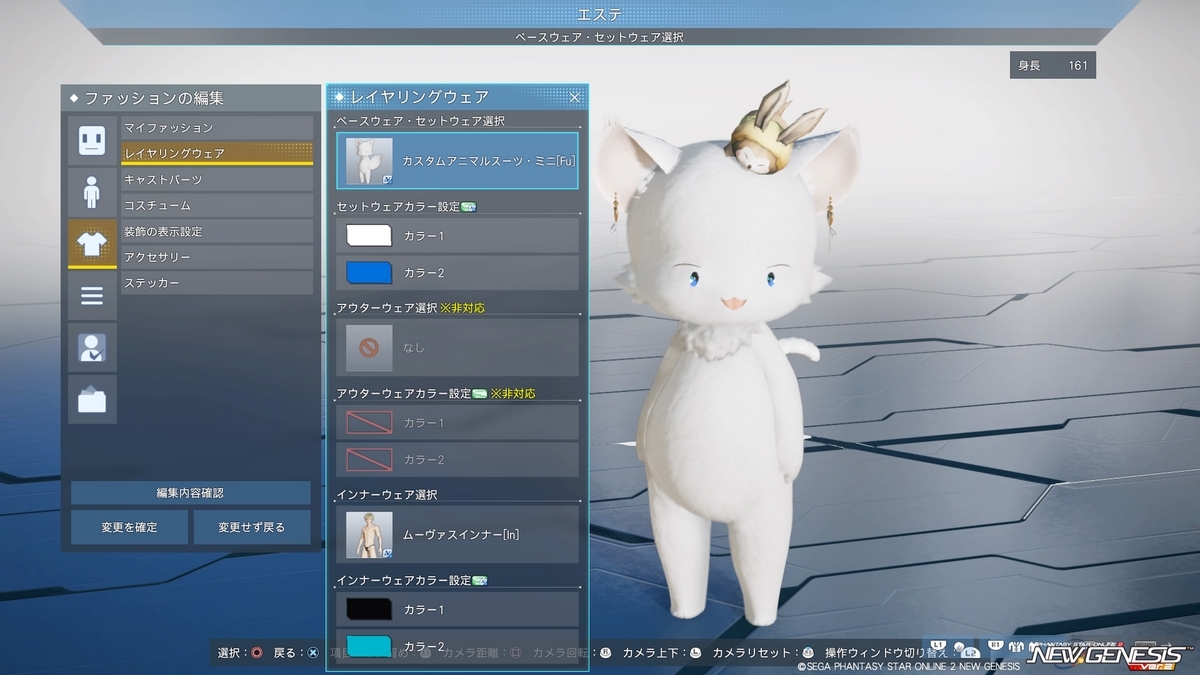Select レイヤリングウェア menu entry
This screenshot has width=1200, height=675.
click(x=217, y=154)
